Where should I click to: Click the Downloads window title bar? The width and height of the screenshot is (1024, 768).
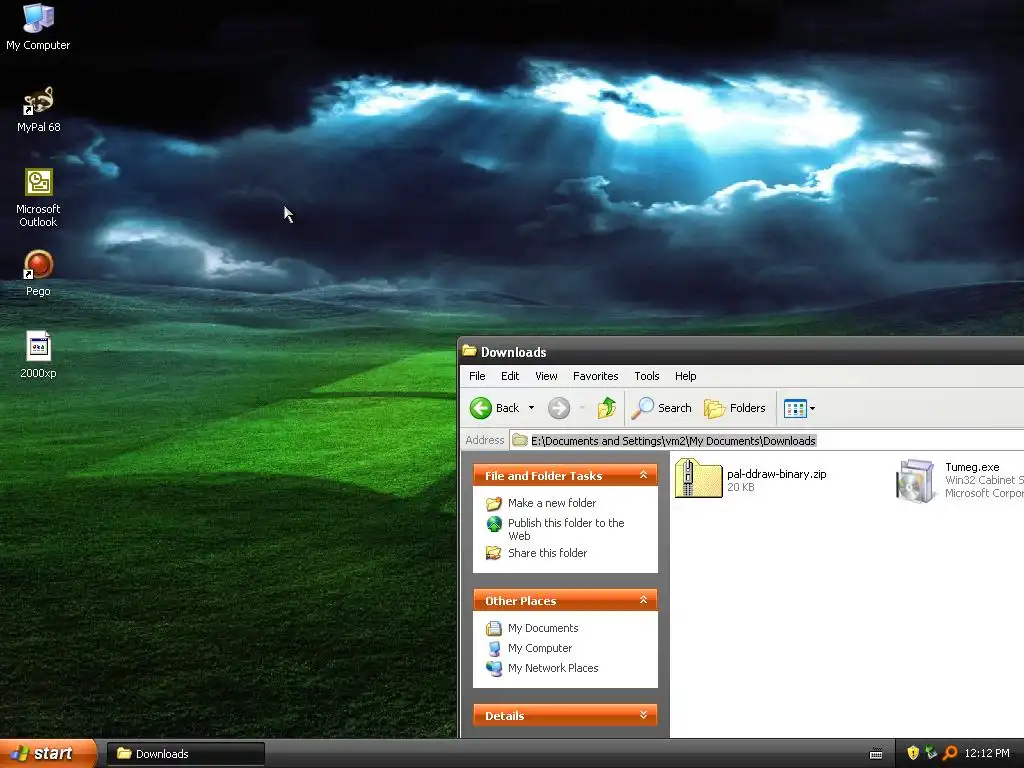(x=741, y=352)
